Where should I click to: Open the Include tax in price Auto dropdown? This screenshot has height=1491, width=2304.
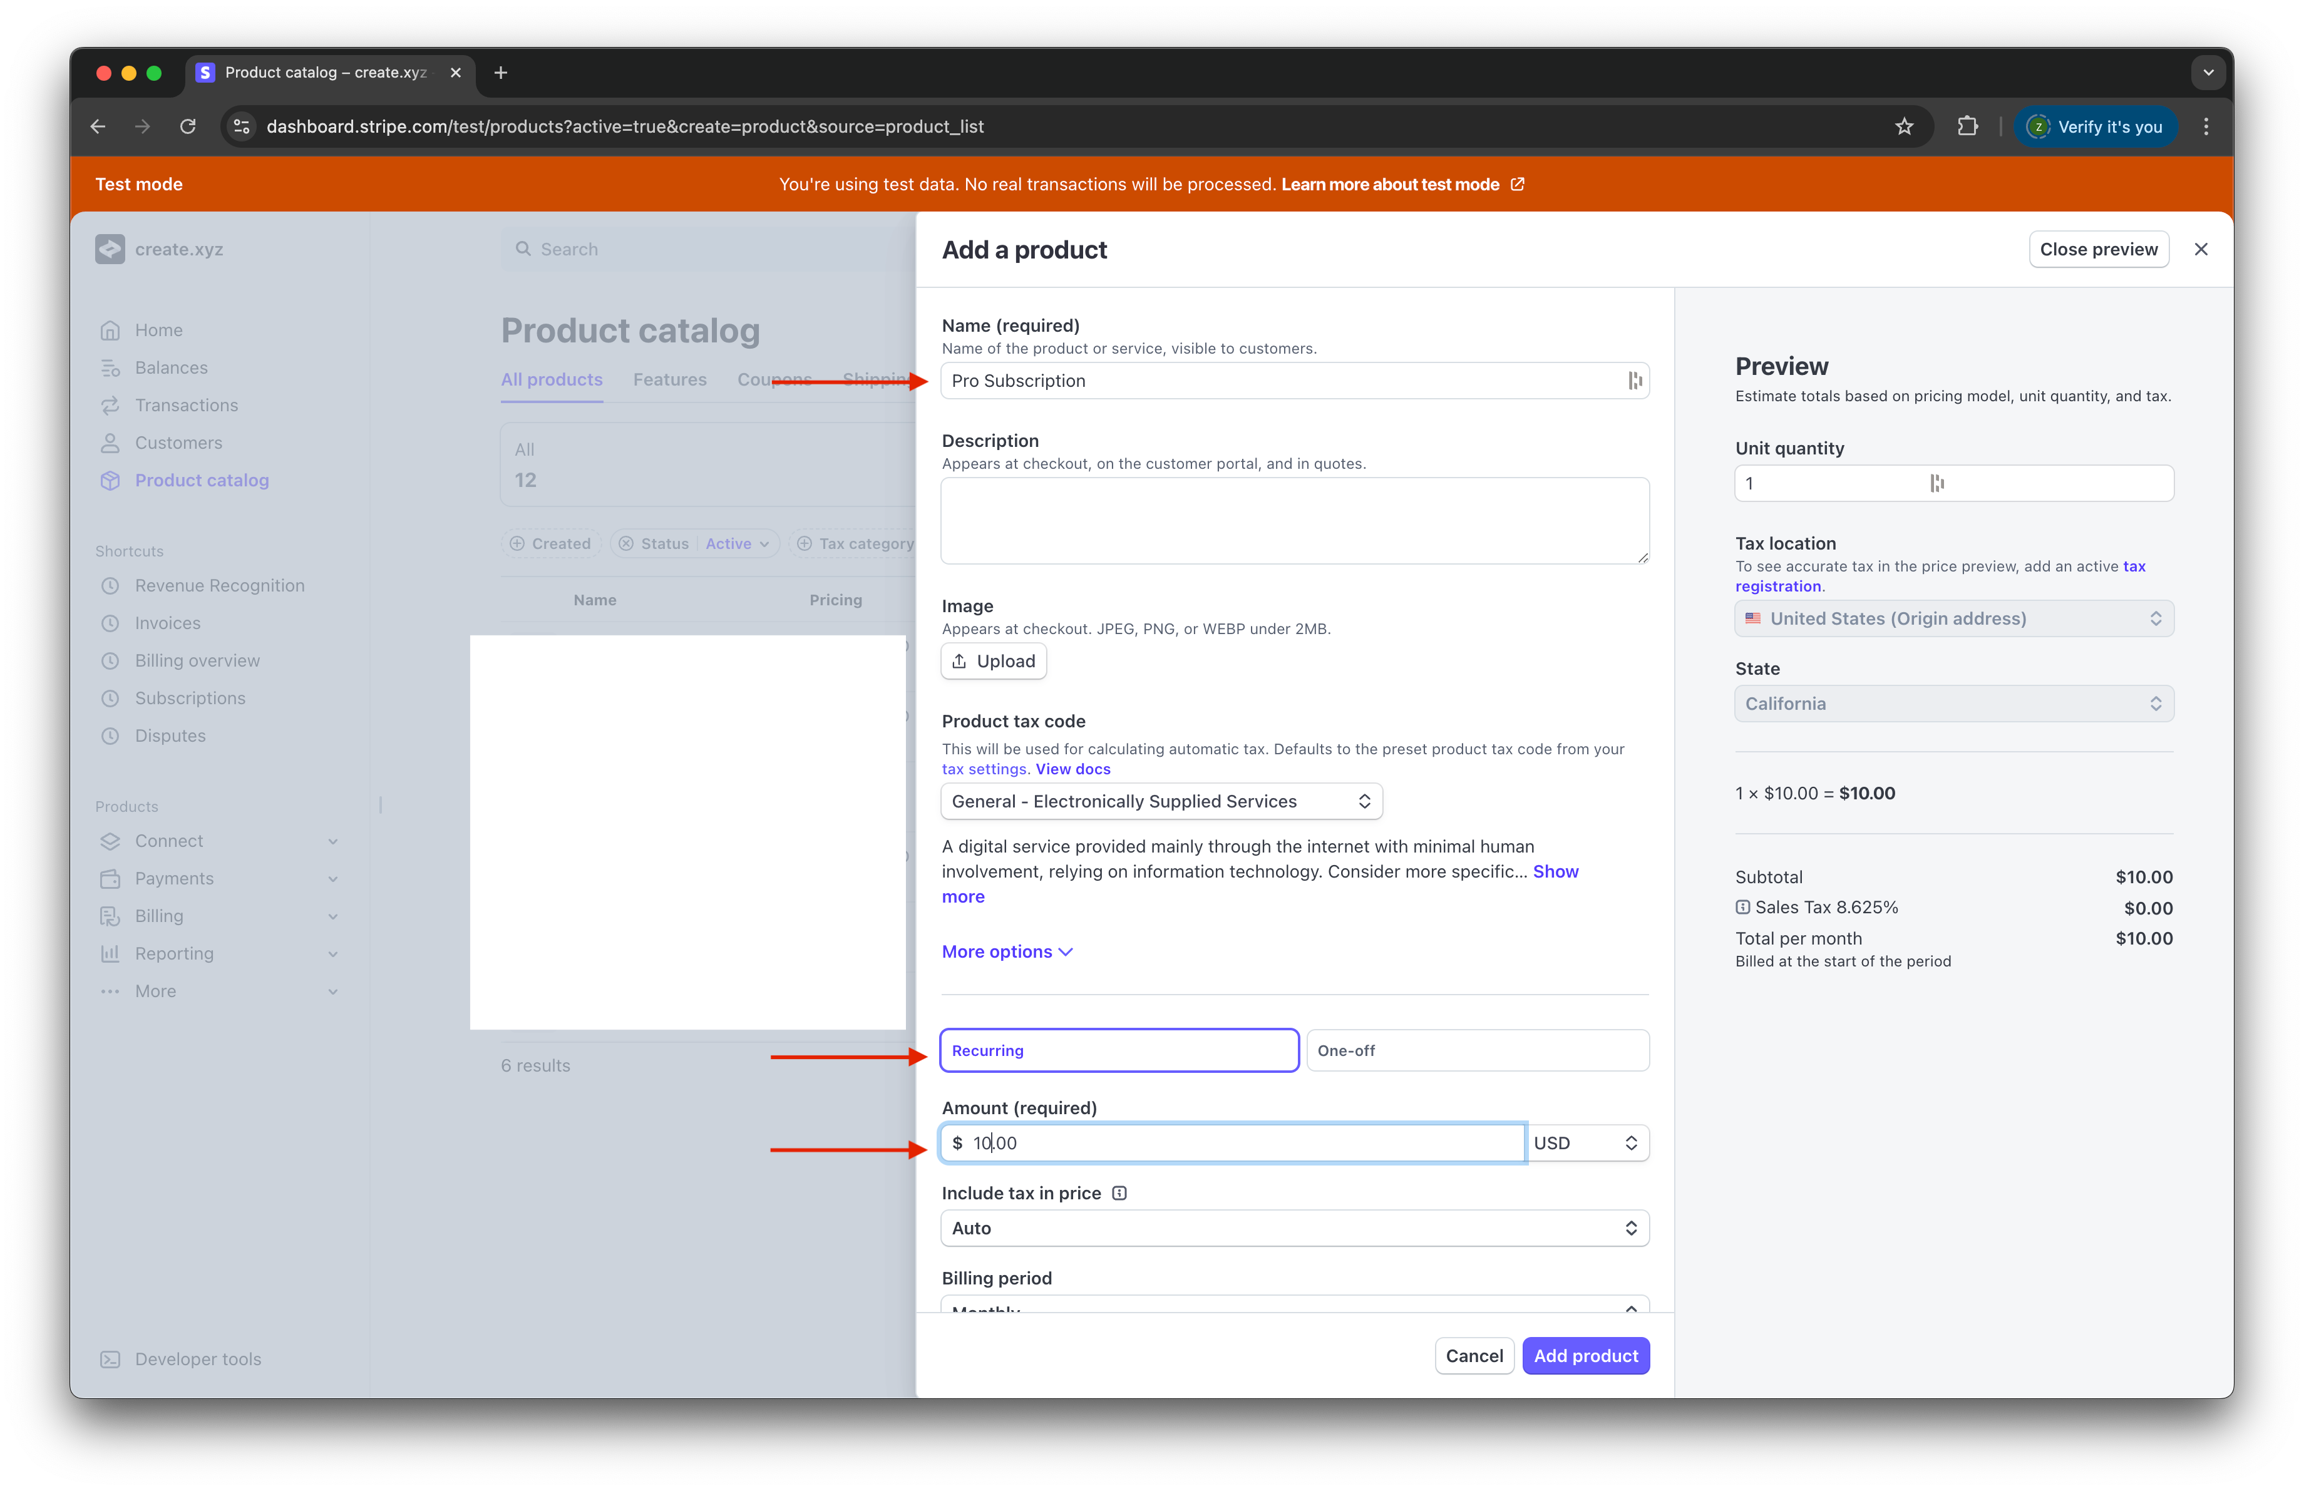[x=1294, y=1228]
